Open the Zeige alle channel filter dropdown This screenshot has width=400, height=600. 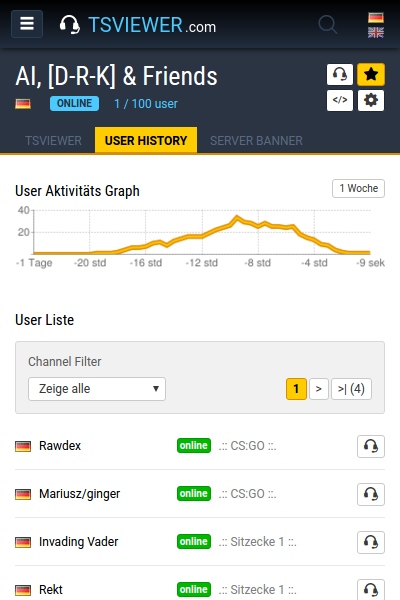pyautogui.click(x=97, y=389)
